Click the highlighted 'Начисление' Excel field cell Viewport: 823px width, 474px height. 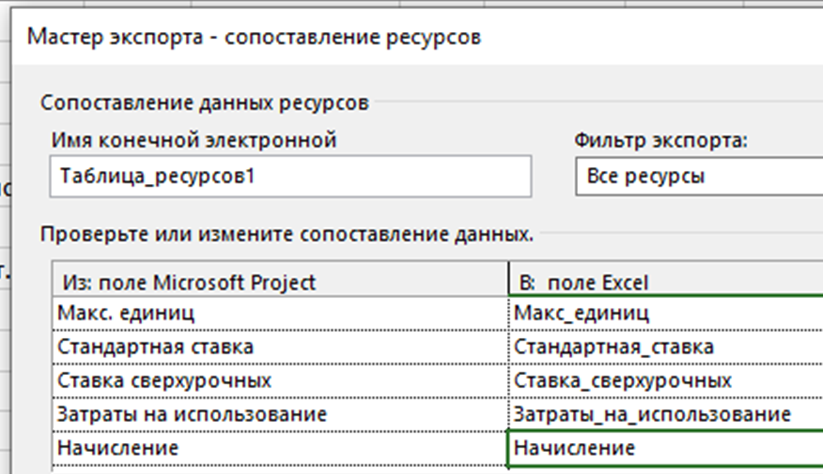pos(666,448)
